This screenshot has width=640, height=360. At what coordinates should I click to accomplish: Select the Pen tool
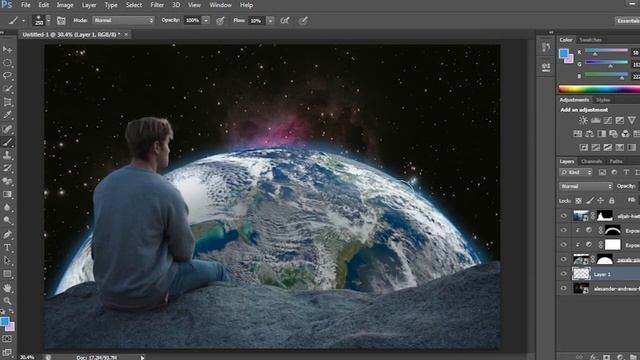[7, 234]
